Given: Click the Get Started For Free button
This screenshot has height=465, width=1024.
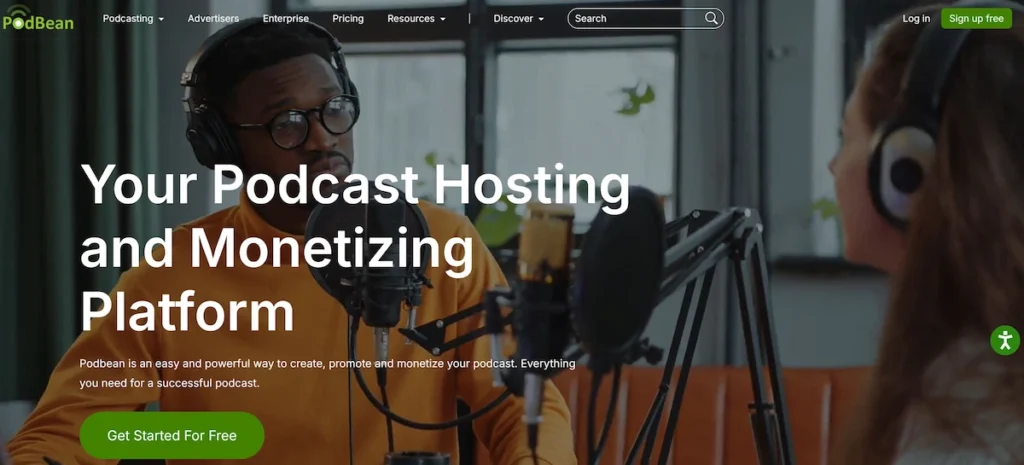Looking at the screenshot, I should click(x=172, y=435).
